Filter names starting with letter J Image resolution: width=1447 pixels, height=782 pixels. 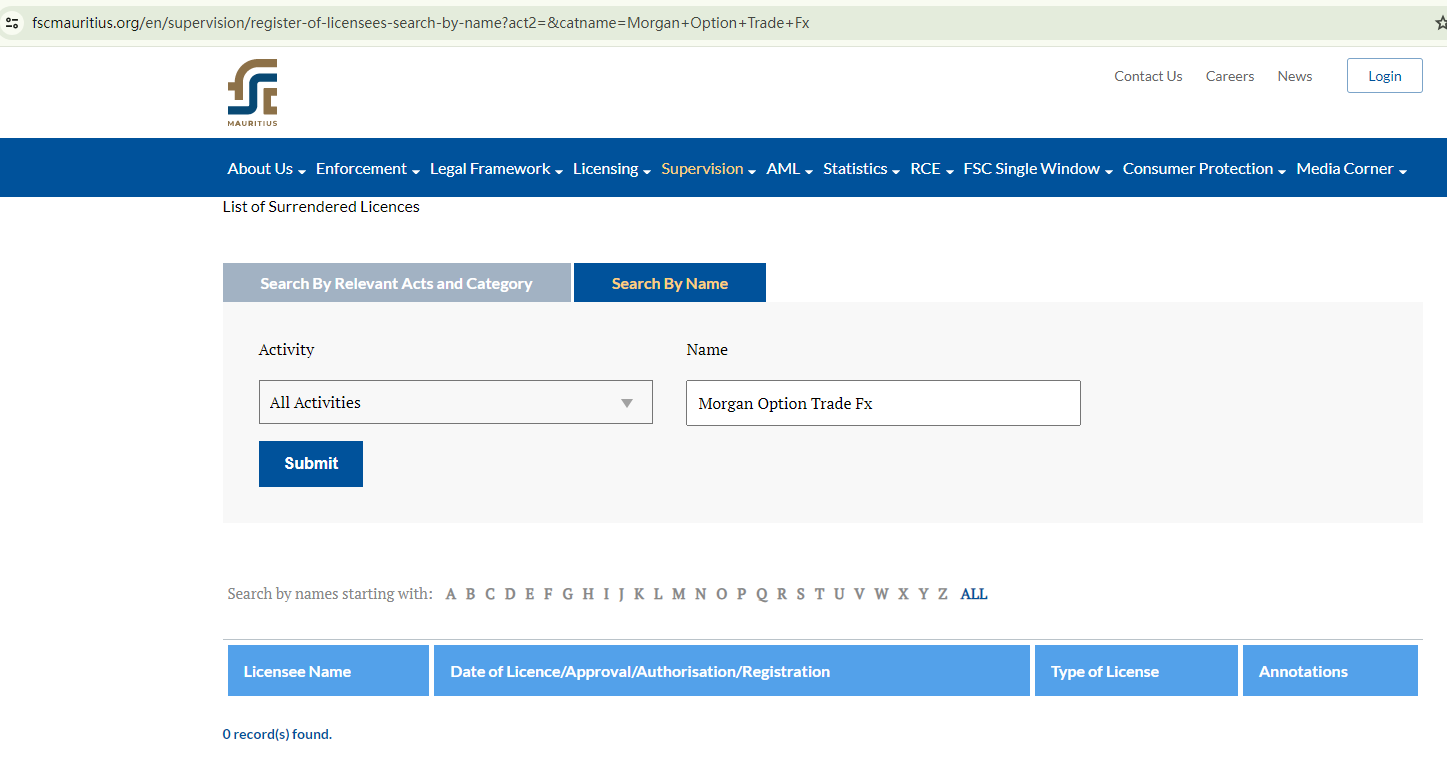click(621, 594)
